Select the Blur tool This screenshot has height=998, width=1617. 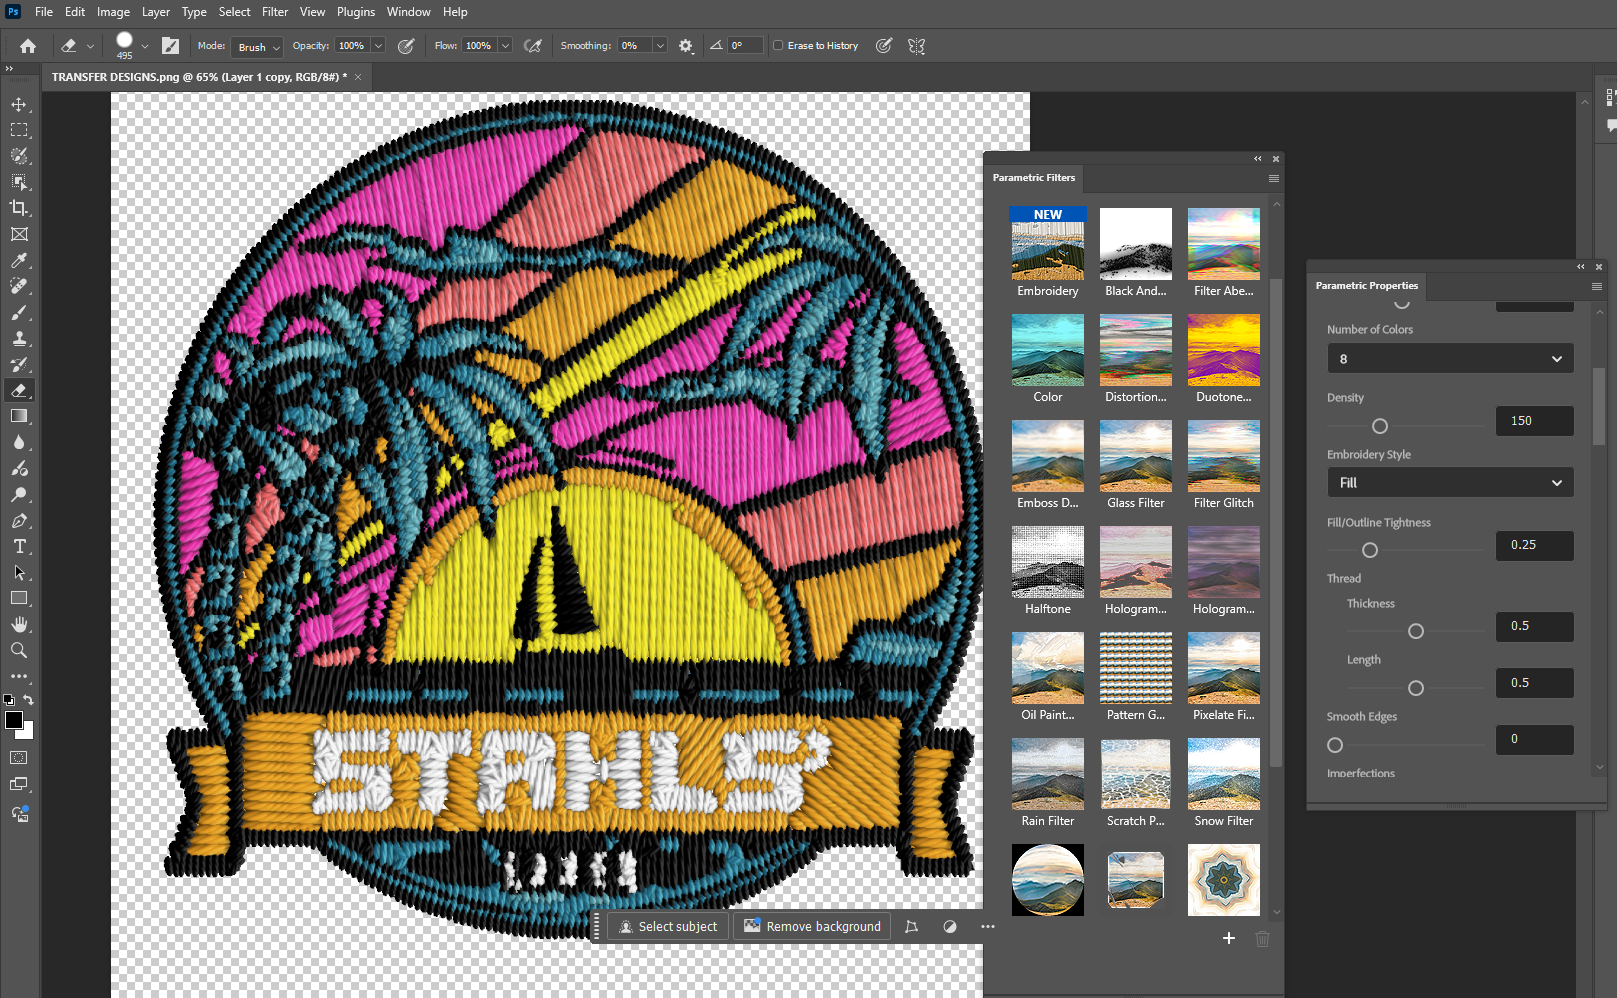pyautogui.click(x=19, y=442)
